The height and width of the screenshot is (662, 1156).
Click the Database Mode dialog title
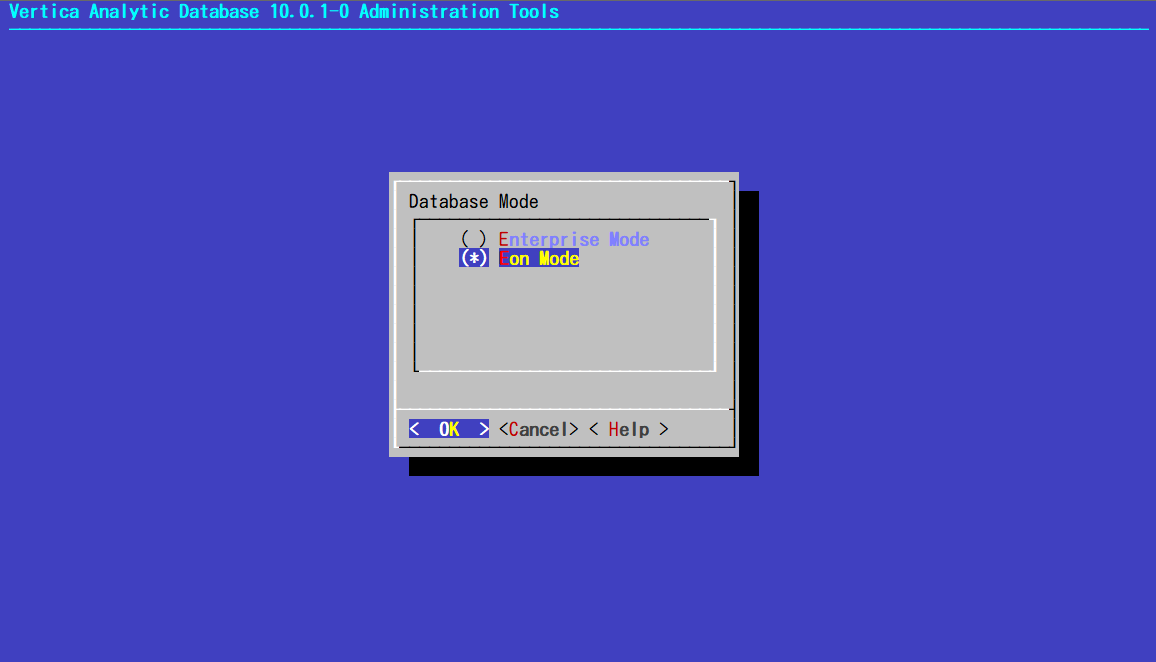point(473,201)
